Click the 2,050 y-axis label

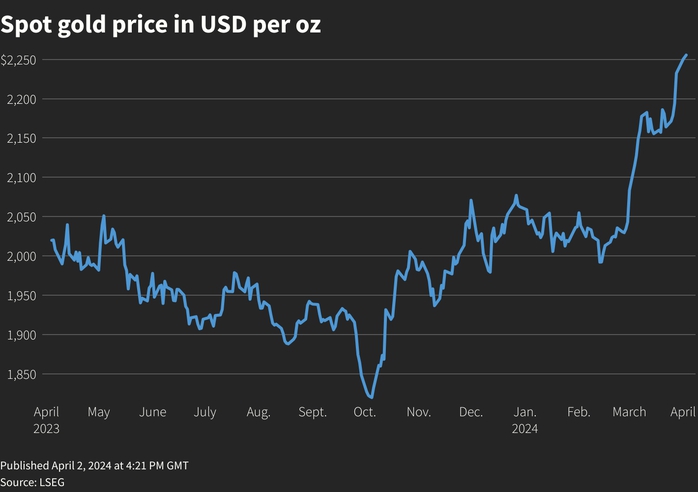click(21, 217)
